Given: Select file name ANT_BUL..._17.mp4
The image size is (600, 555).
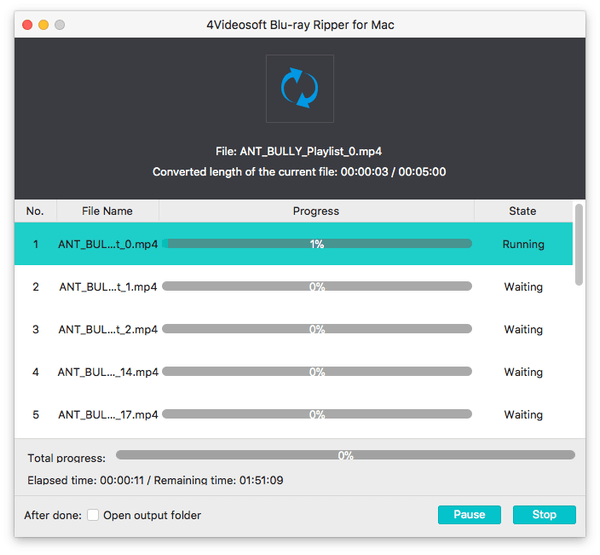Looking at the screenshot, I should click(108, 415).
